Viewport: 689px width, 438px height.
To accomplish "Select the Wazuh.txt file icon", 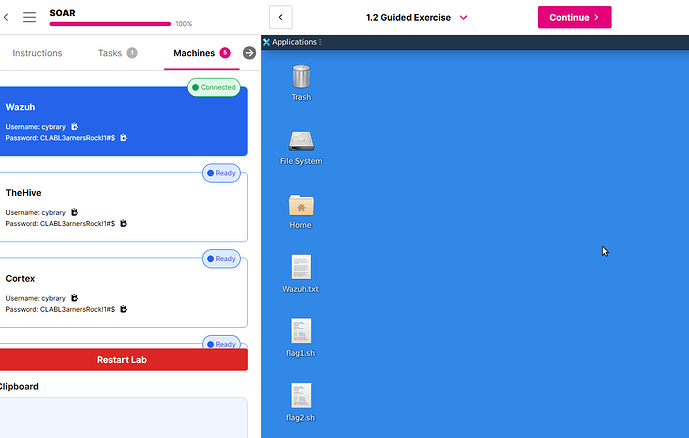I will pos(301,267).
